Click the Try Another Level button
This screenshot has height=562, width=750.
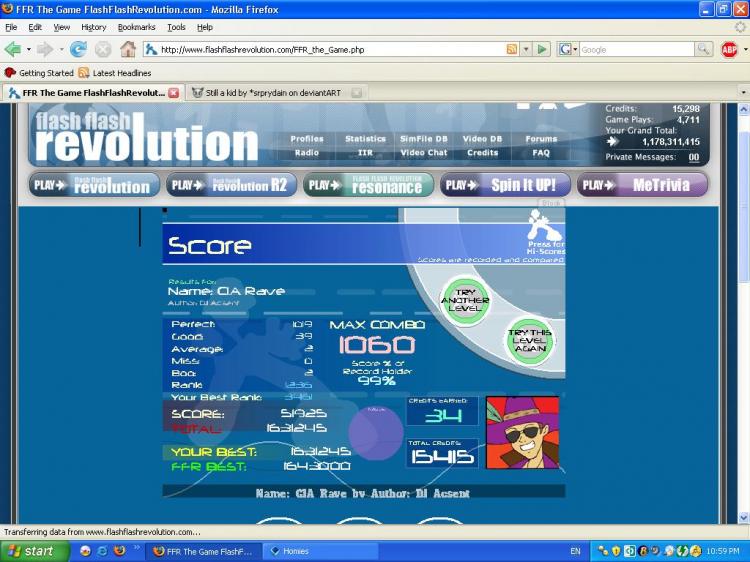(x=465, y=300)
